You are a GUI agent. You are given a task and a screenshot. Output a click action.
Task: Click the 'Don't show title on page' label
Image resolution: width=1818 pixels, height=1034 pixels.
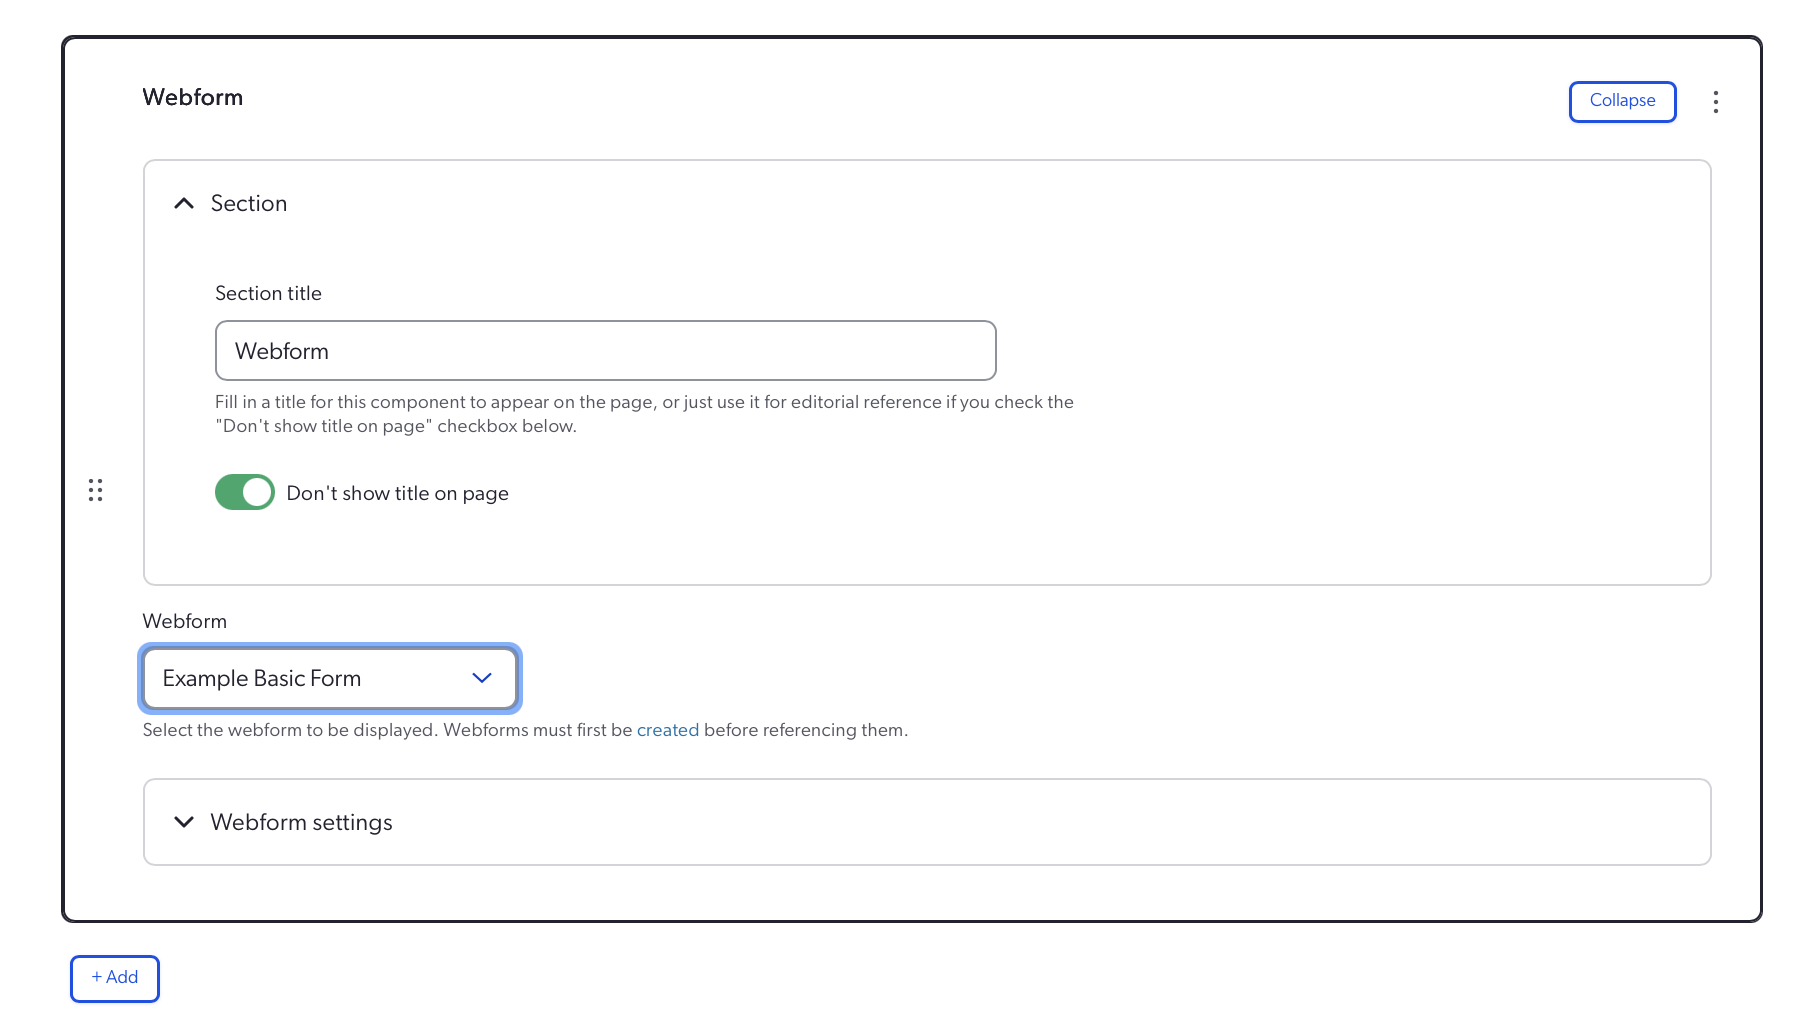(x=397, y=493)
